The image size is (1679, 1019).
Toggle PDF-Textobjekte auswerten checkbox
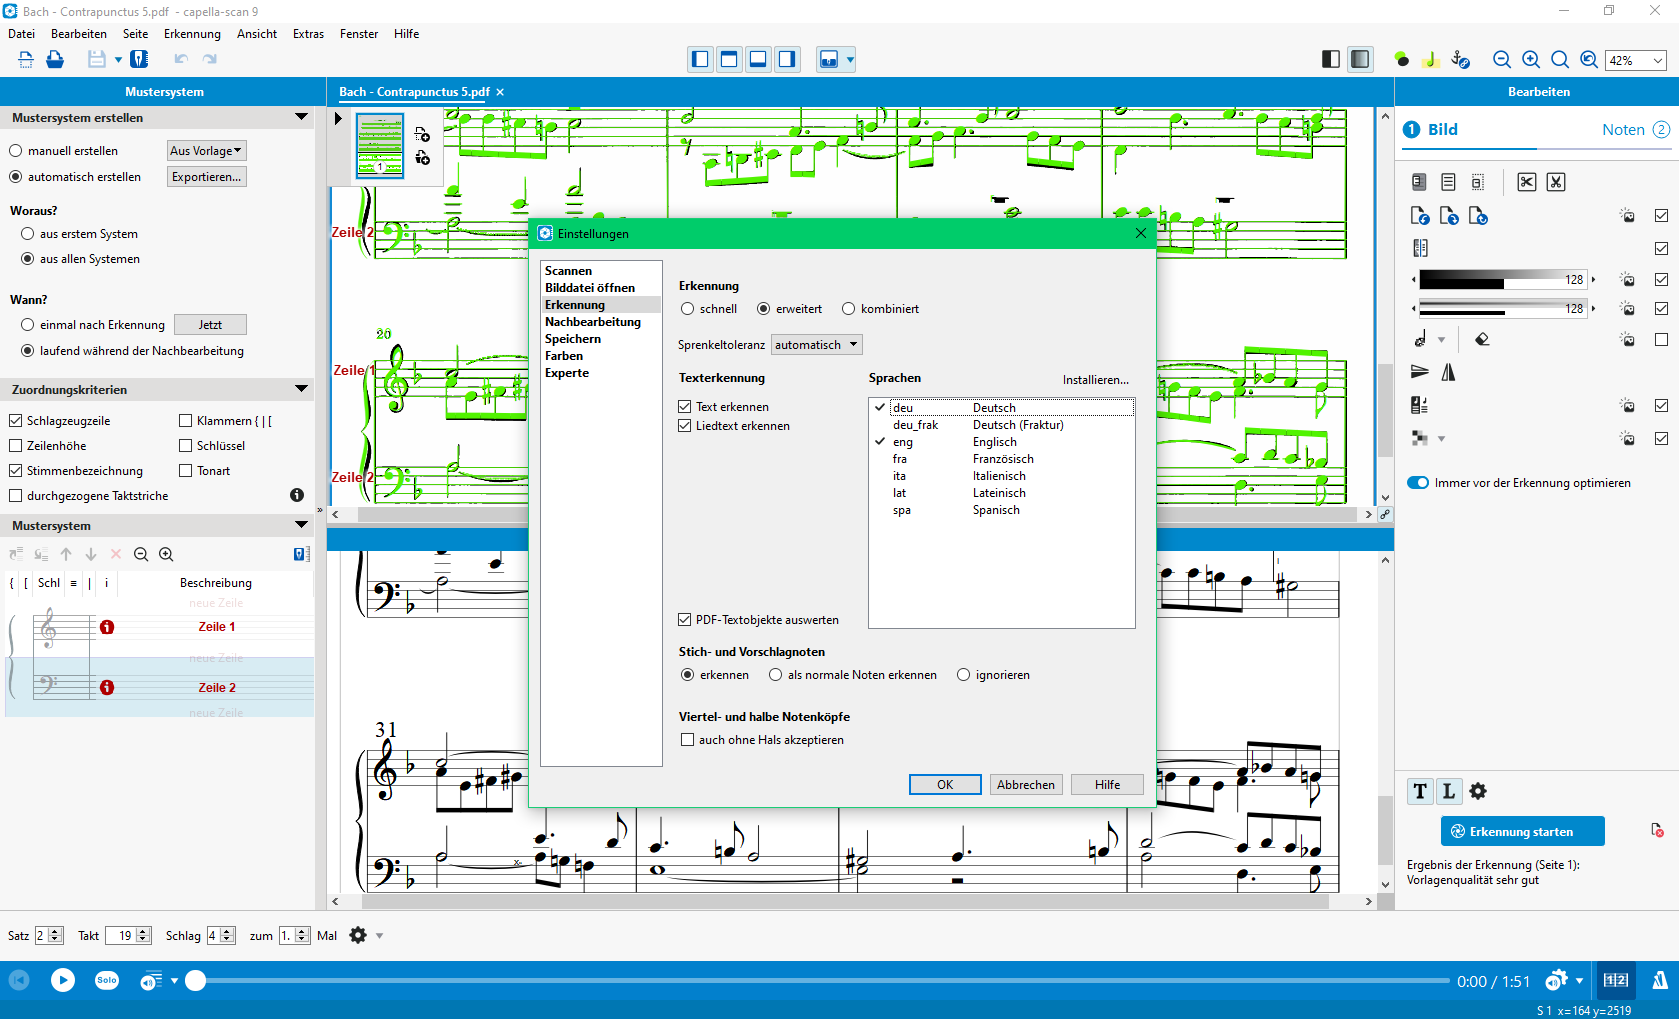point(685,620)
